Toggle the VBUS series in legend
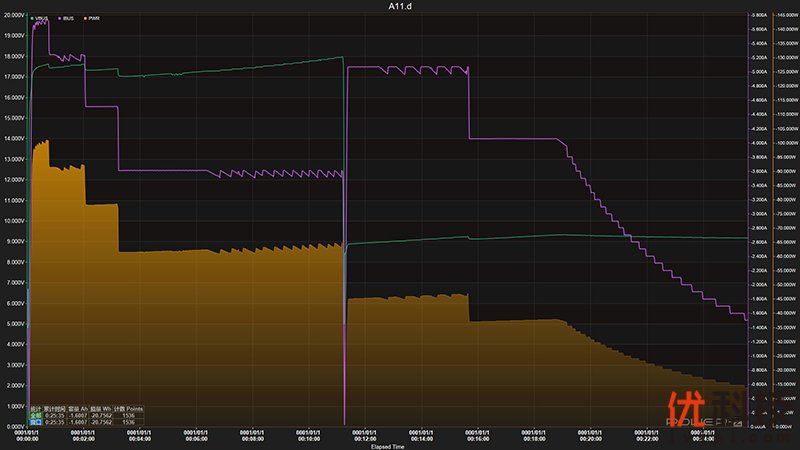This screenshot has width=800, height=450. pos(44,18)
